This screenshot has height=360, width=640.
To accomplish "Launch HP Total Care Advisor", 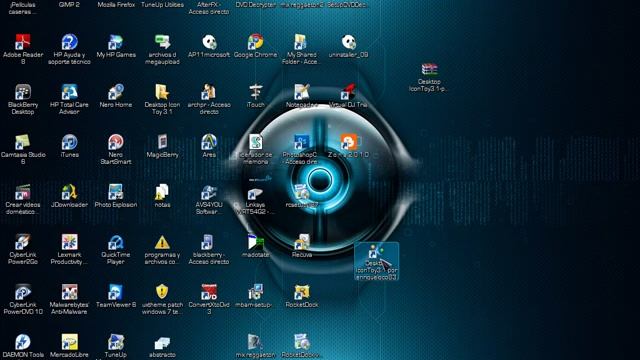I will (x=69, y=92).
